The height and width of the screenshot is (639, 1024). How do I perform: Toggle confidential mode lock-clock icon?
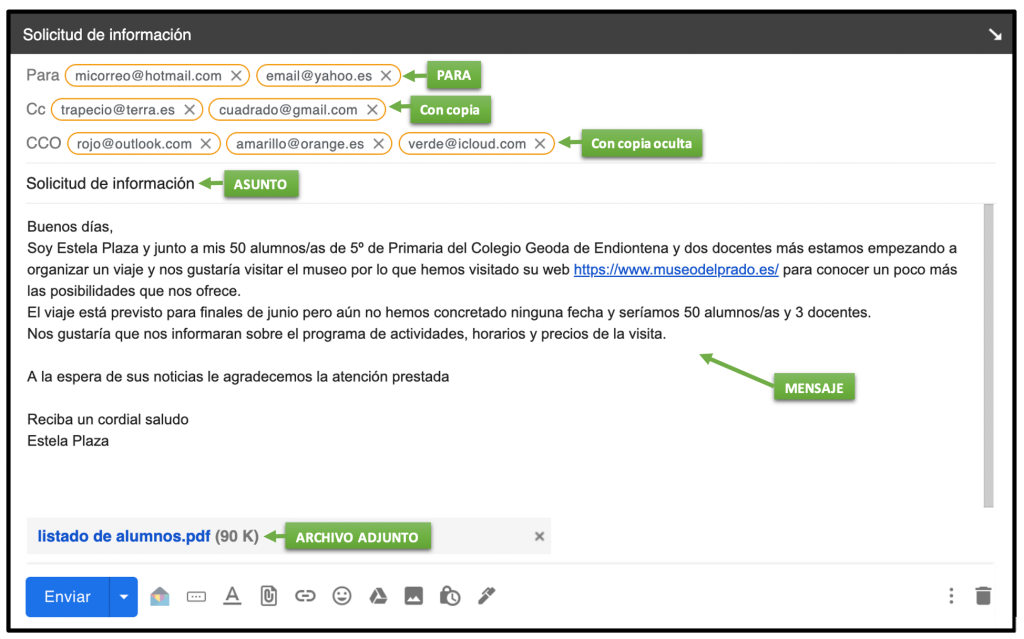pos(450,596)
